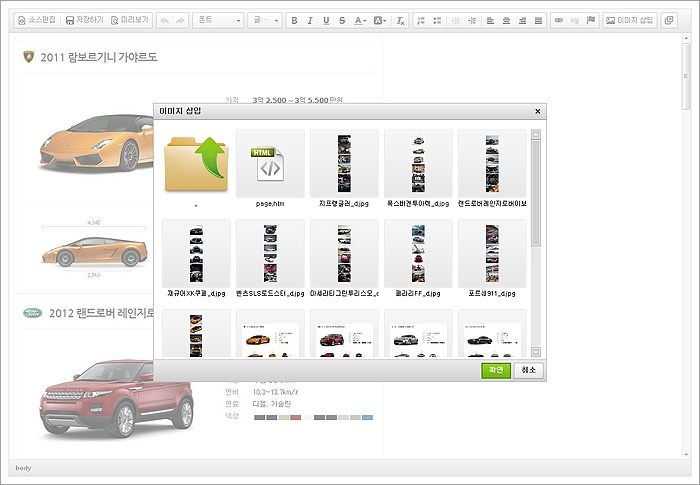Toggle underline formatting
Viewport: 700px width, 485px height.
point(326,21)
